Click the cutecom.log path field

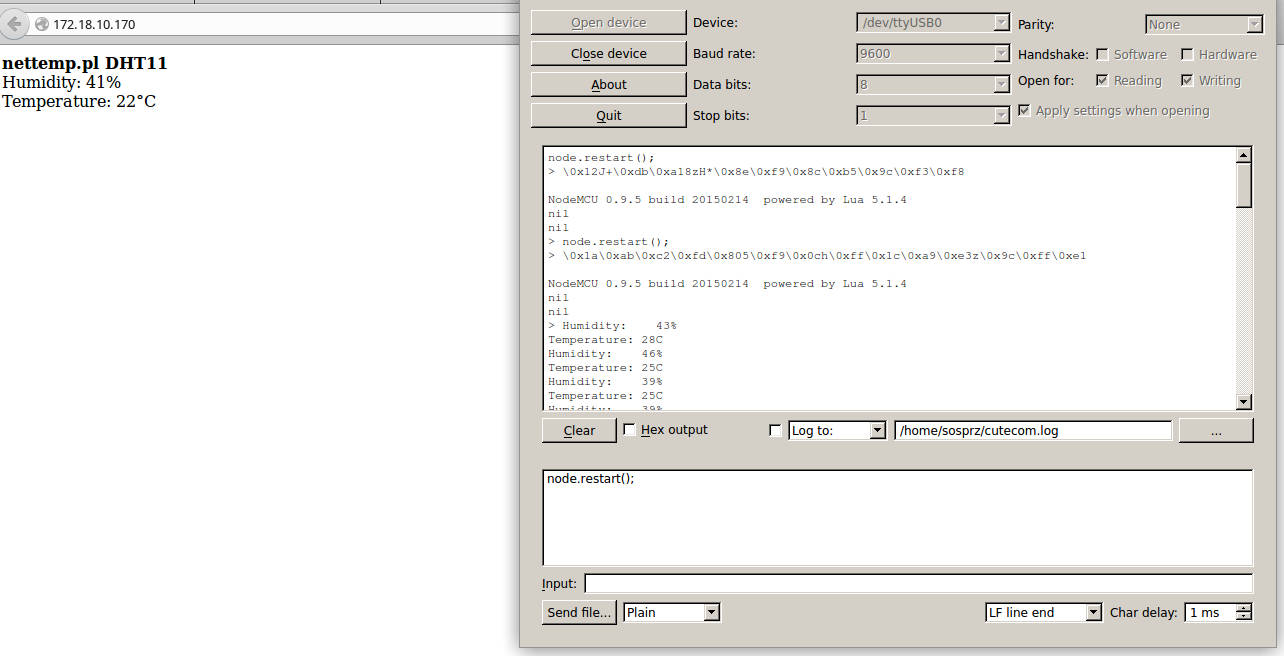[x=1033, y=430]
